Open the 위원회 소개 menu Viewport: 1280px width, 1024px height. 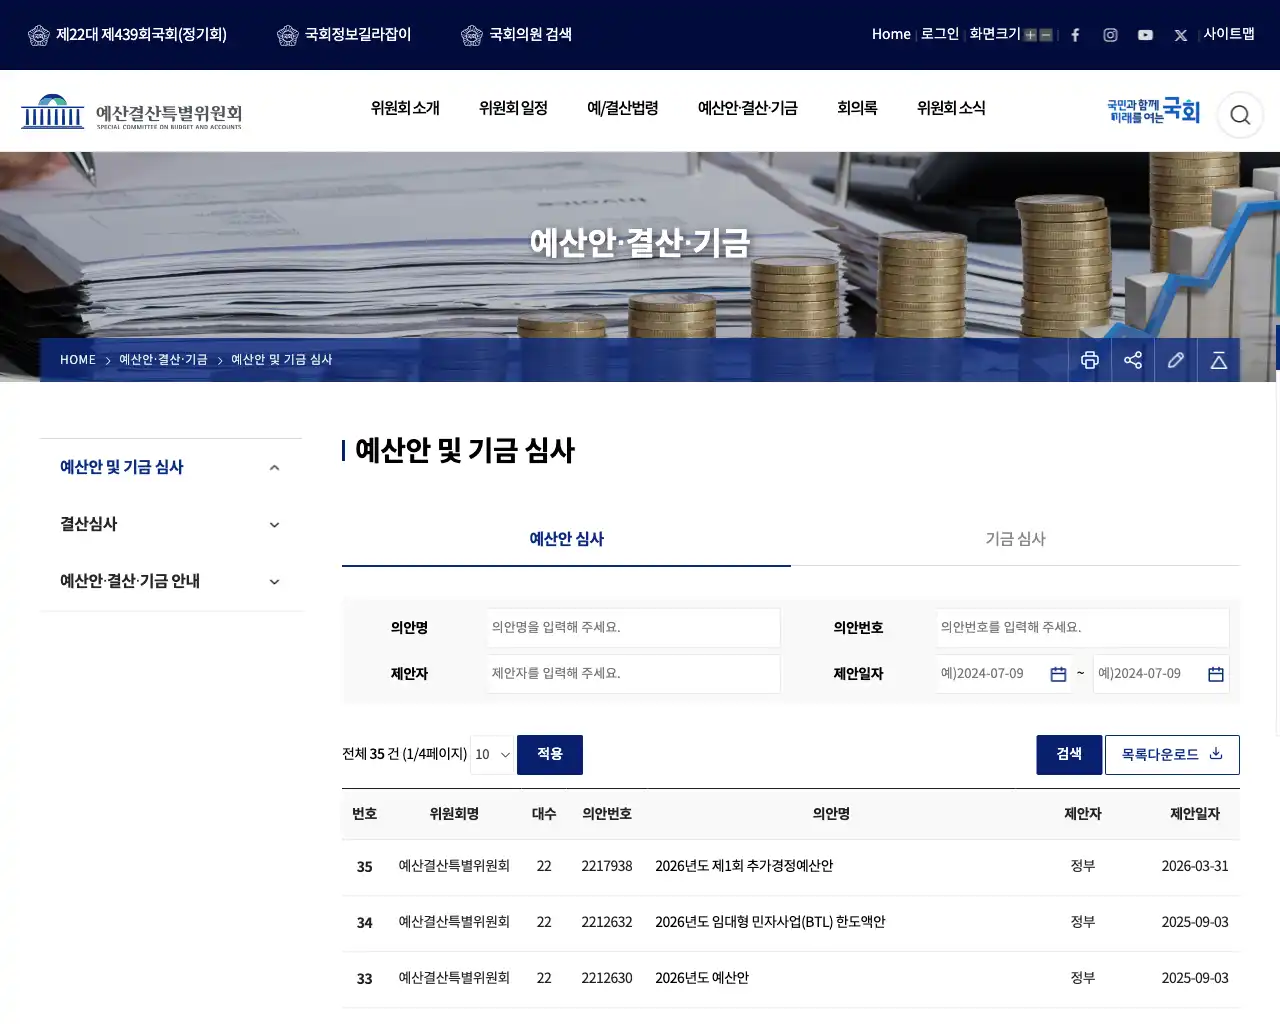[405, 108]
